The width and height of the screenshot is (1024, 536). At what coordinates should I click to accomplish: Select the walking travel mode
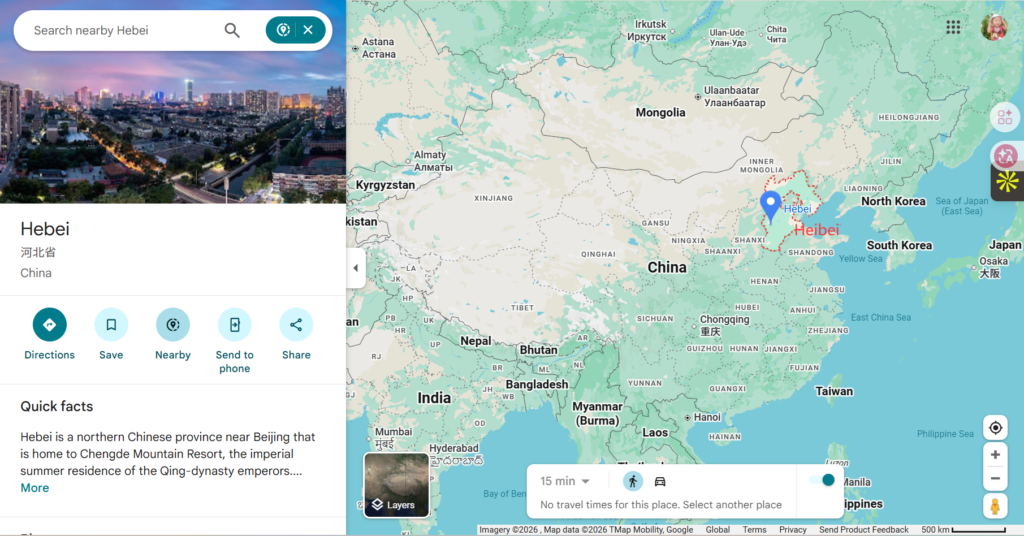(x=633, y=481)
